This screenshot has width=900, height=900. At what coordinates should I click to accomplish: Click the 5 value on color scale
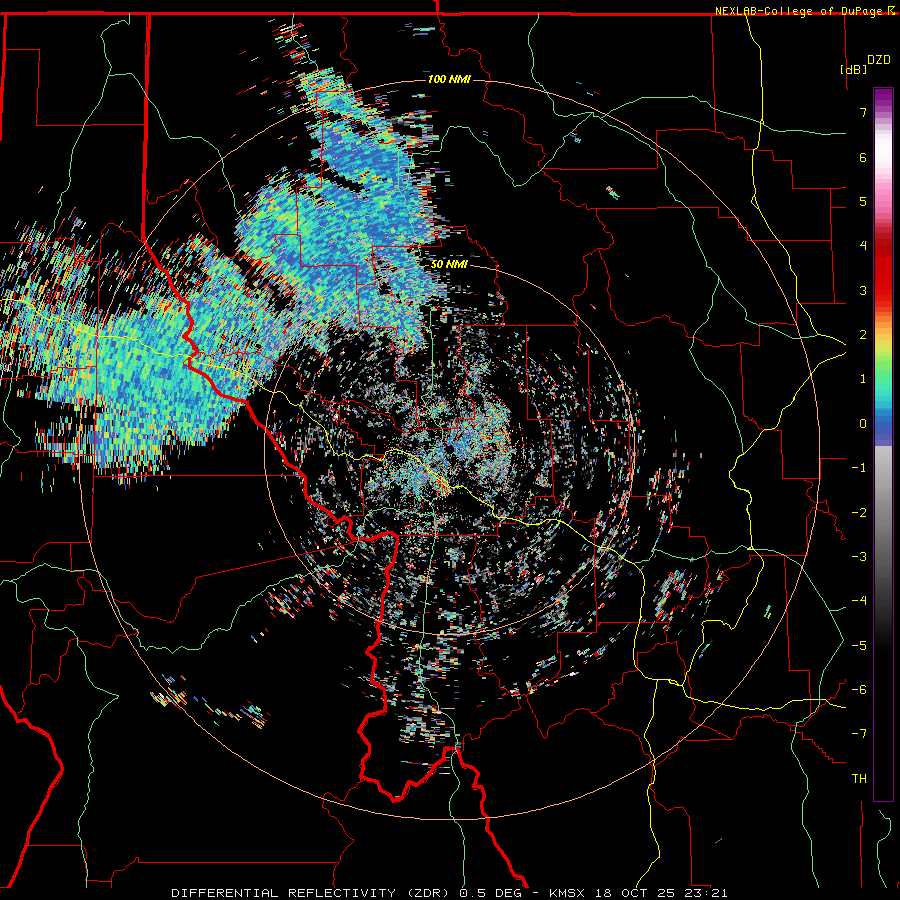[863, 201]
